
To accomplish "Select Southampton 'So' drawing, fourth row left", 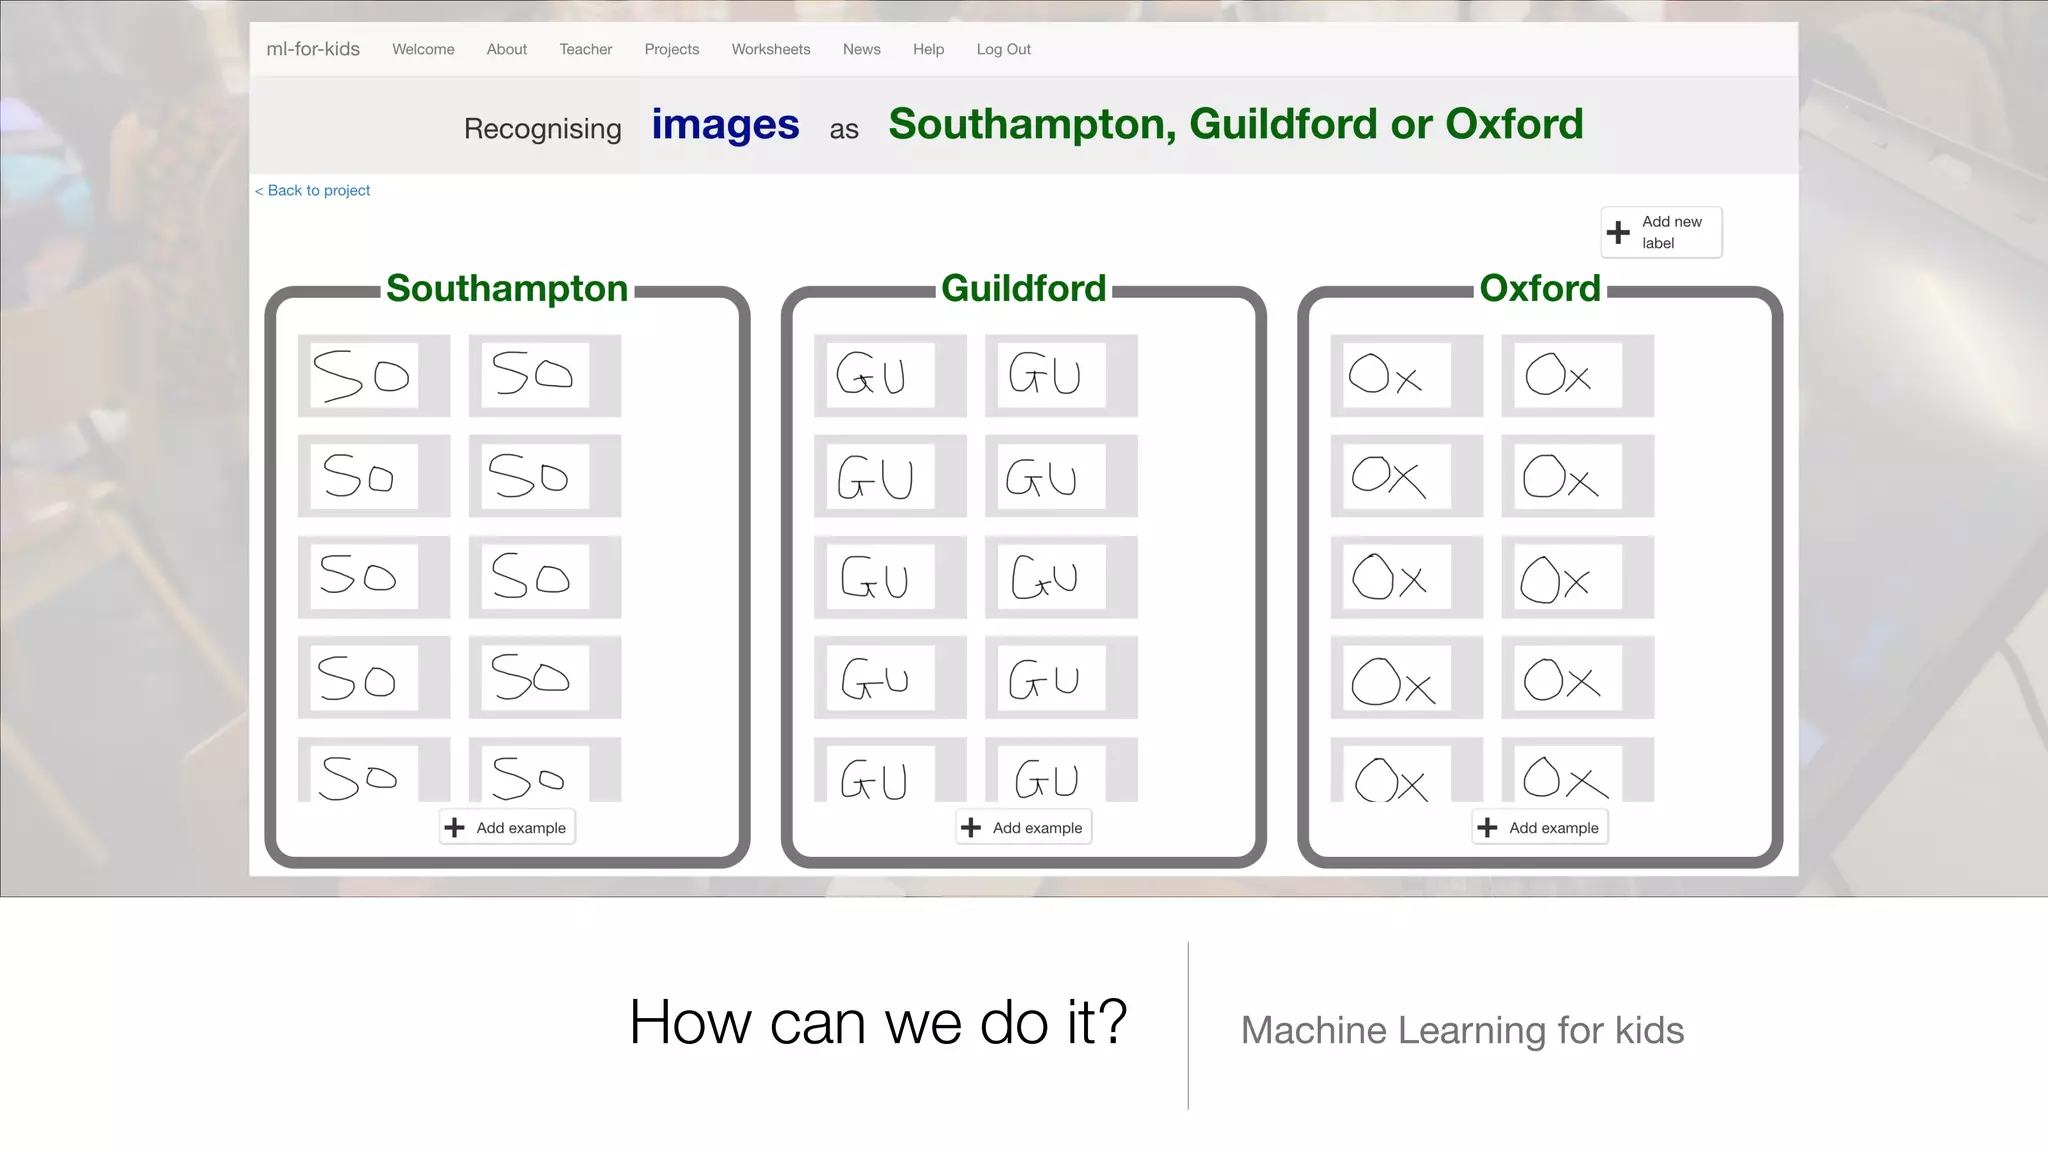I will (x=374, y=678).
